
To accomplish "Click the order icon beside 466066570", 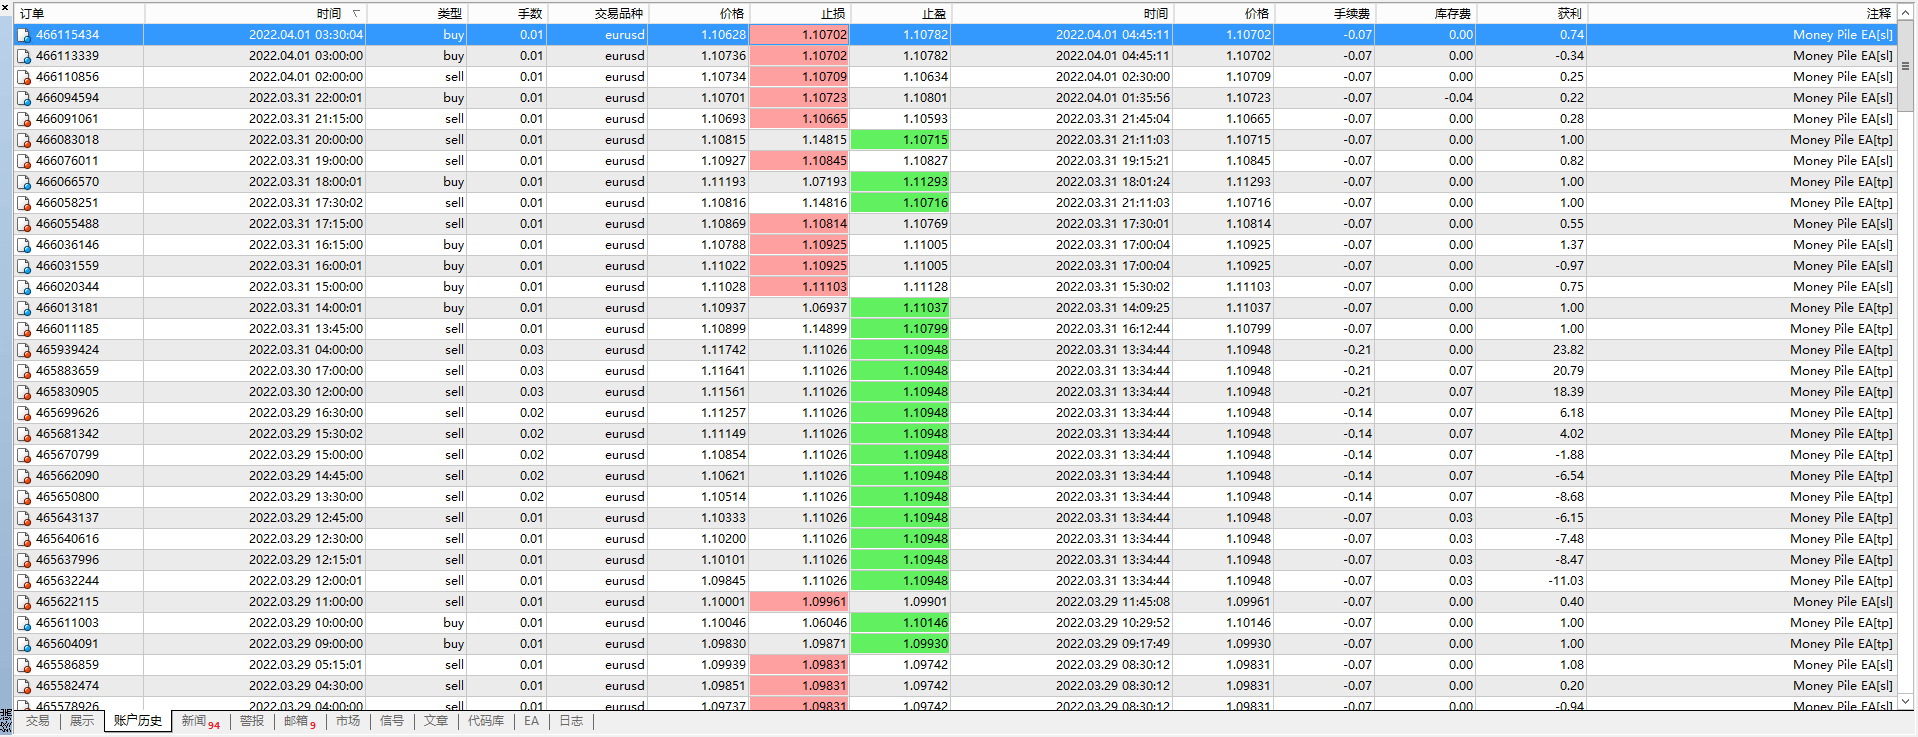I will pos(24,182).
